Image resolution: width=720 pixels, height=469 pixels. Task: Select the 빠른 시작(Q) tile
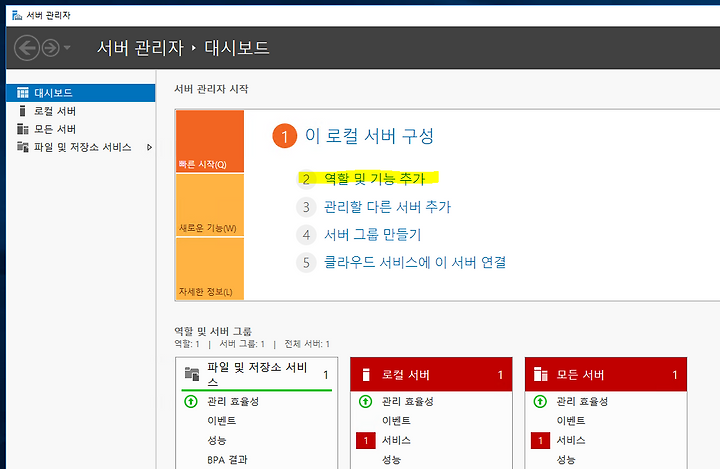(210, 141)
